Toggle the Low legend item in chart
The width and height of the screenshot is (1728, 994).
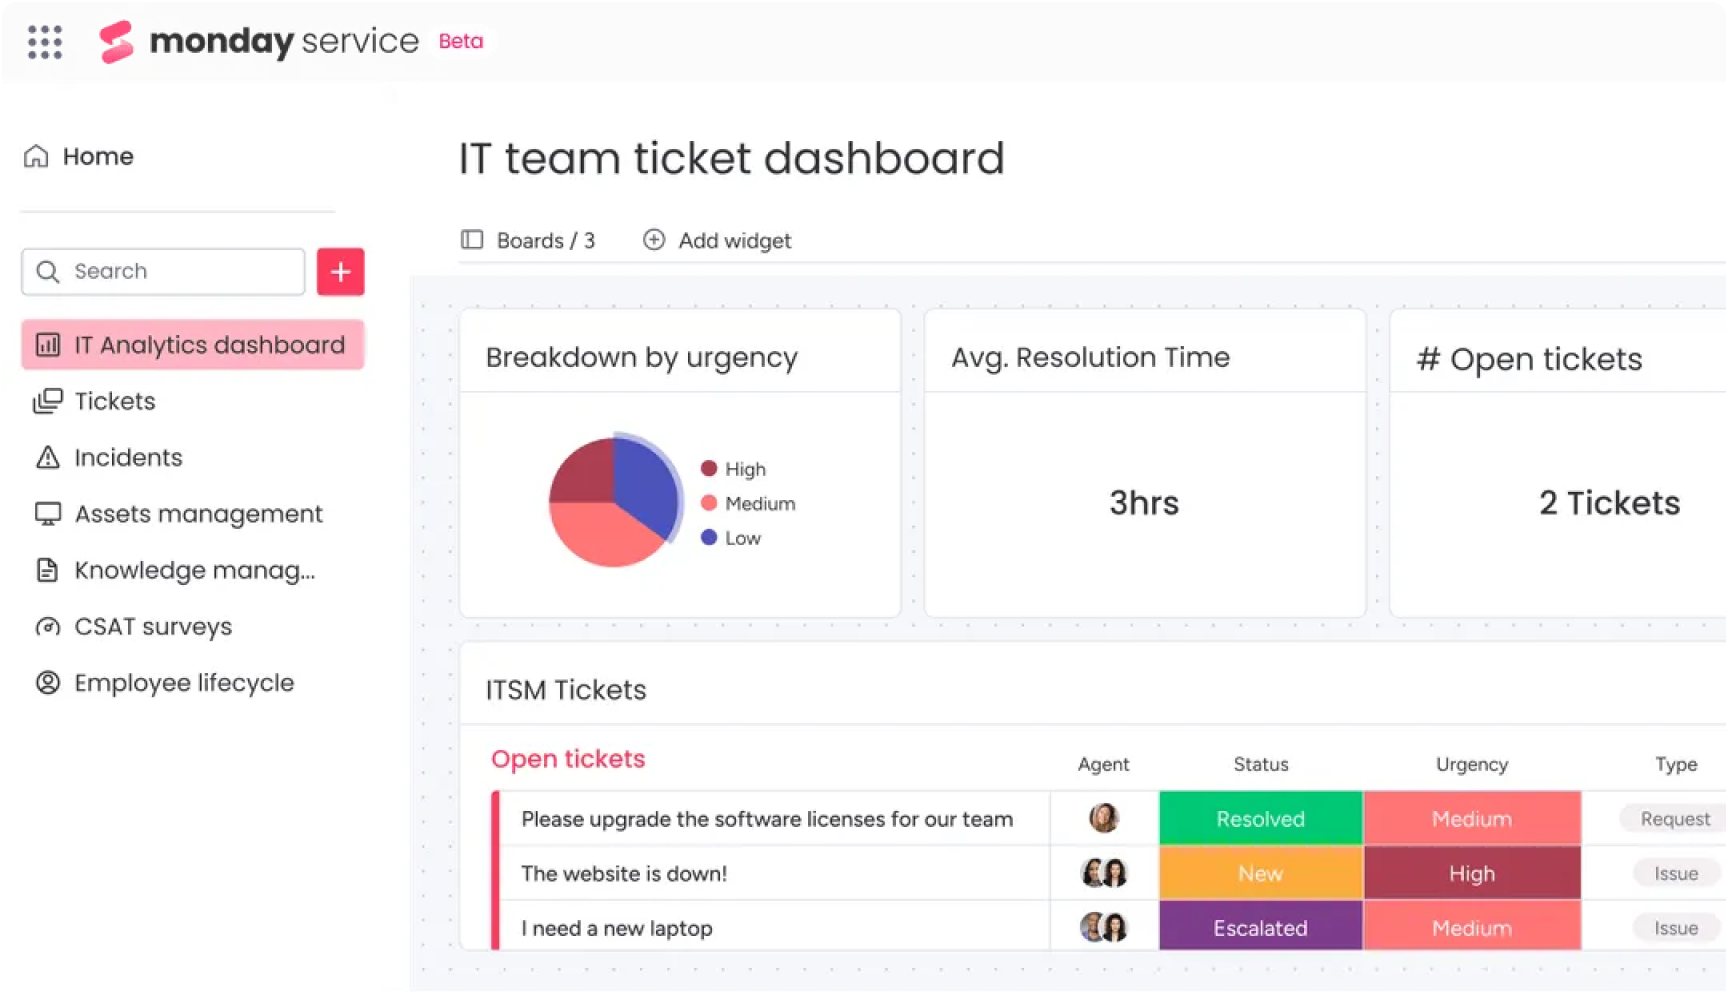click(x=732, y=538)
